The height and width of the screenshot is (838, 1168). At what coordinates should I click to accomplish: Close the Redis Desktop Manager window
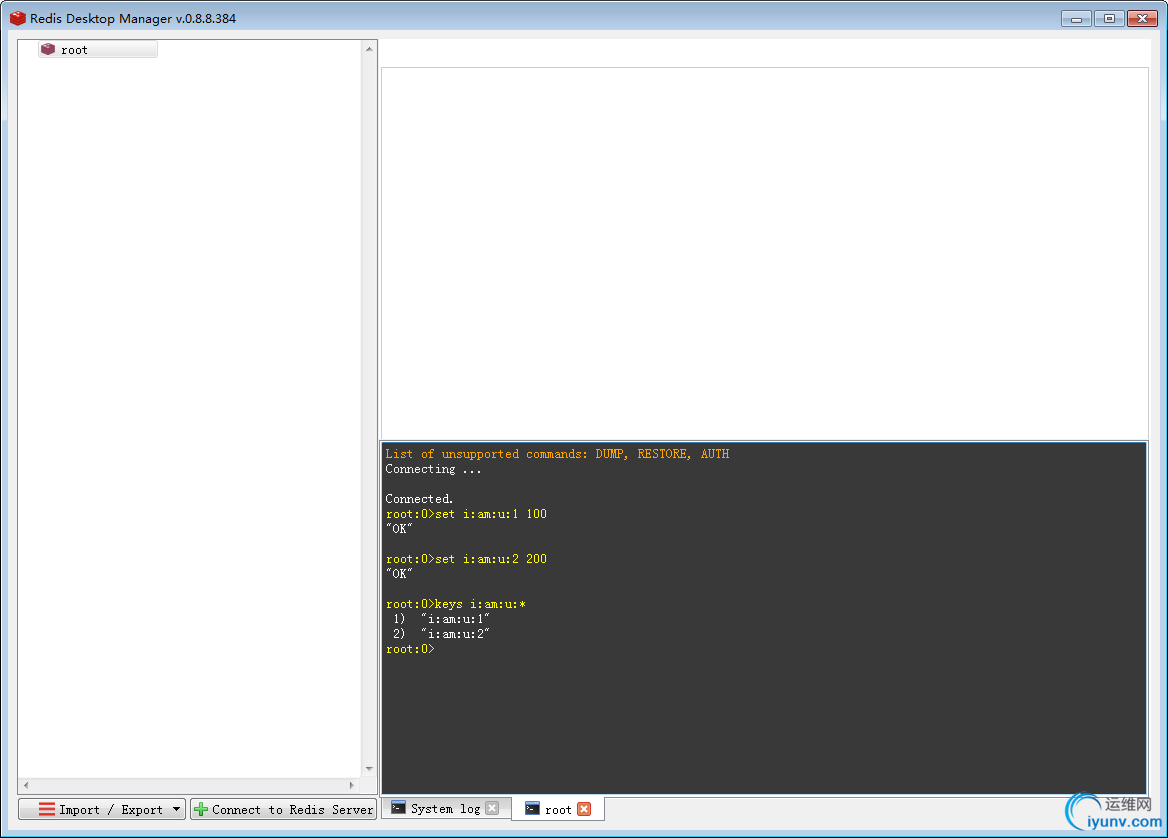click(x=1142, y=19)
